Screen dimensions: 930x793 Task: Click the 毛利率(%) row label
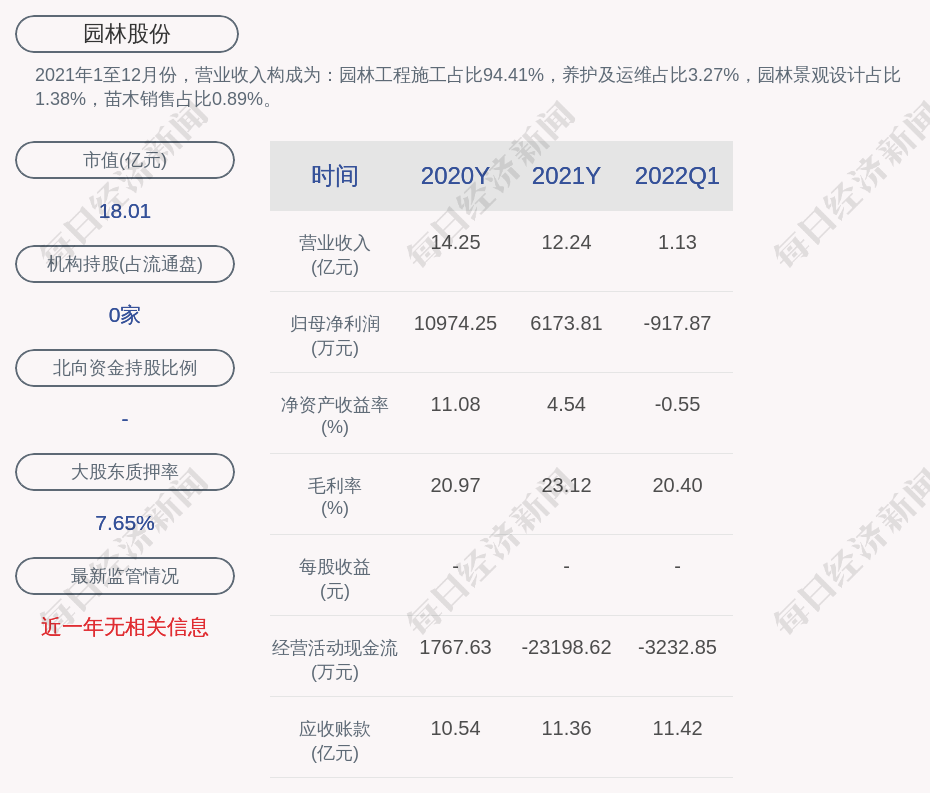point(335,497)
